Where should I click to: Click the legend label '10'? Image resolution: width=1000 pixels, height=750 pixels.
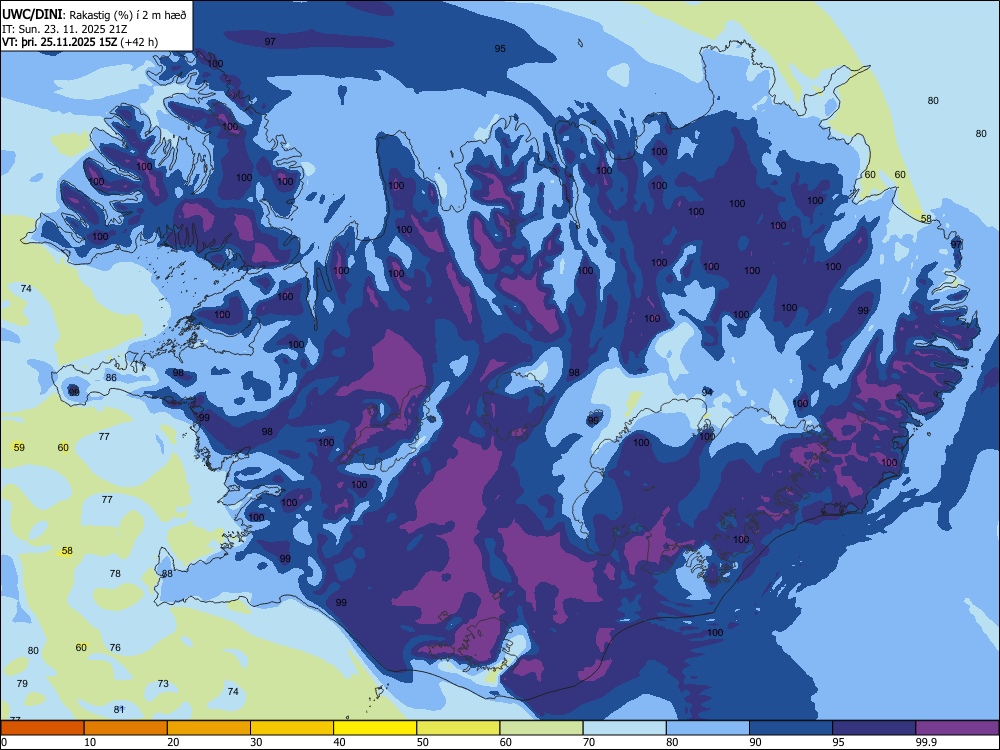[90, 742]
